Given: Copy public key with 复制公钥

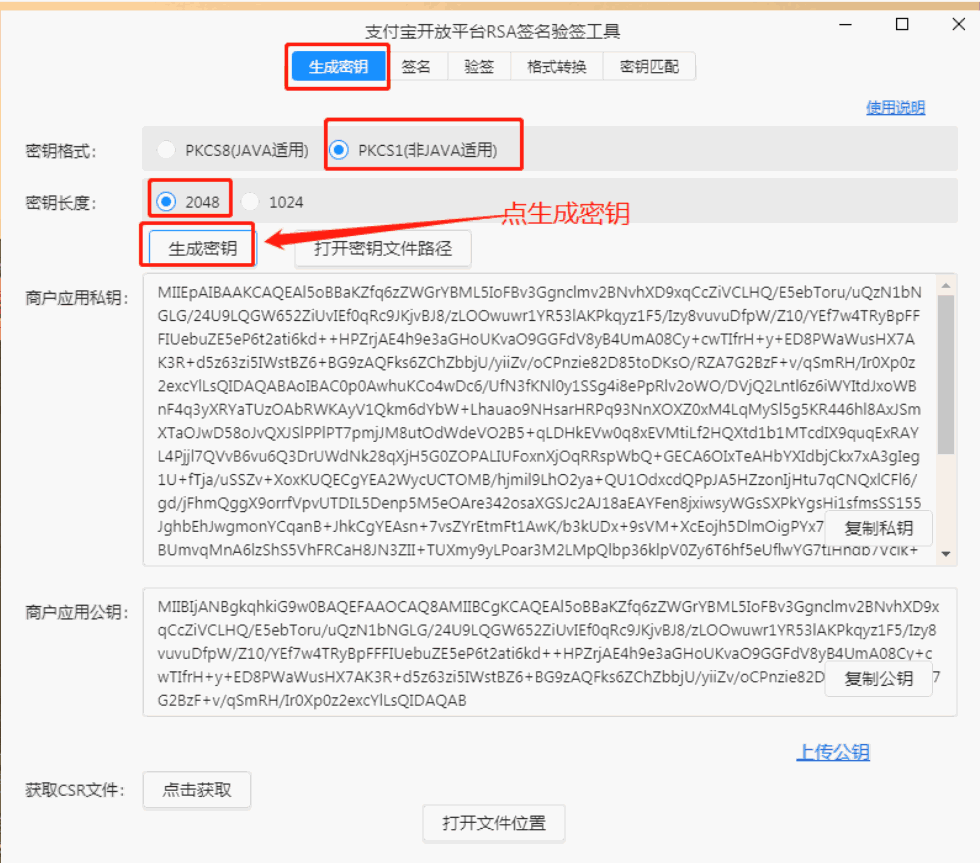Looking at the screenshot, I should coord(879,679).
